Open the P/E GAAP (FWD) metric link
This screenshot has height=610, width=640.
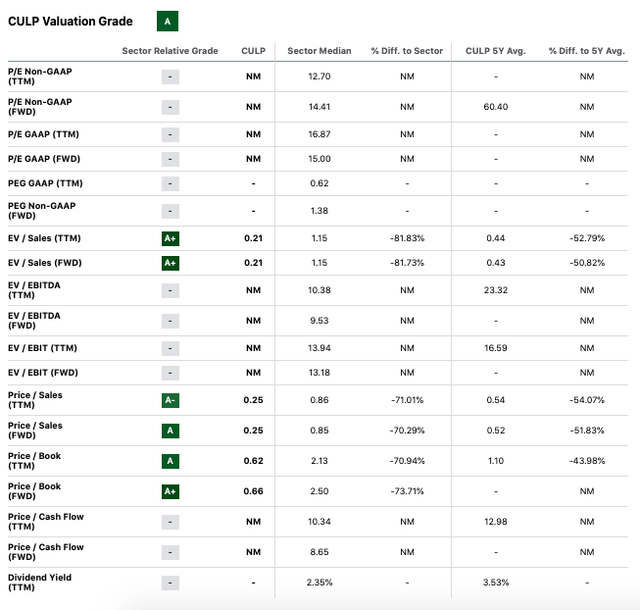[x=44, y=159]
